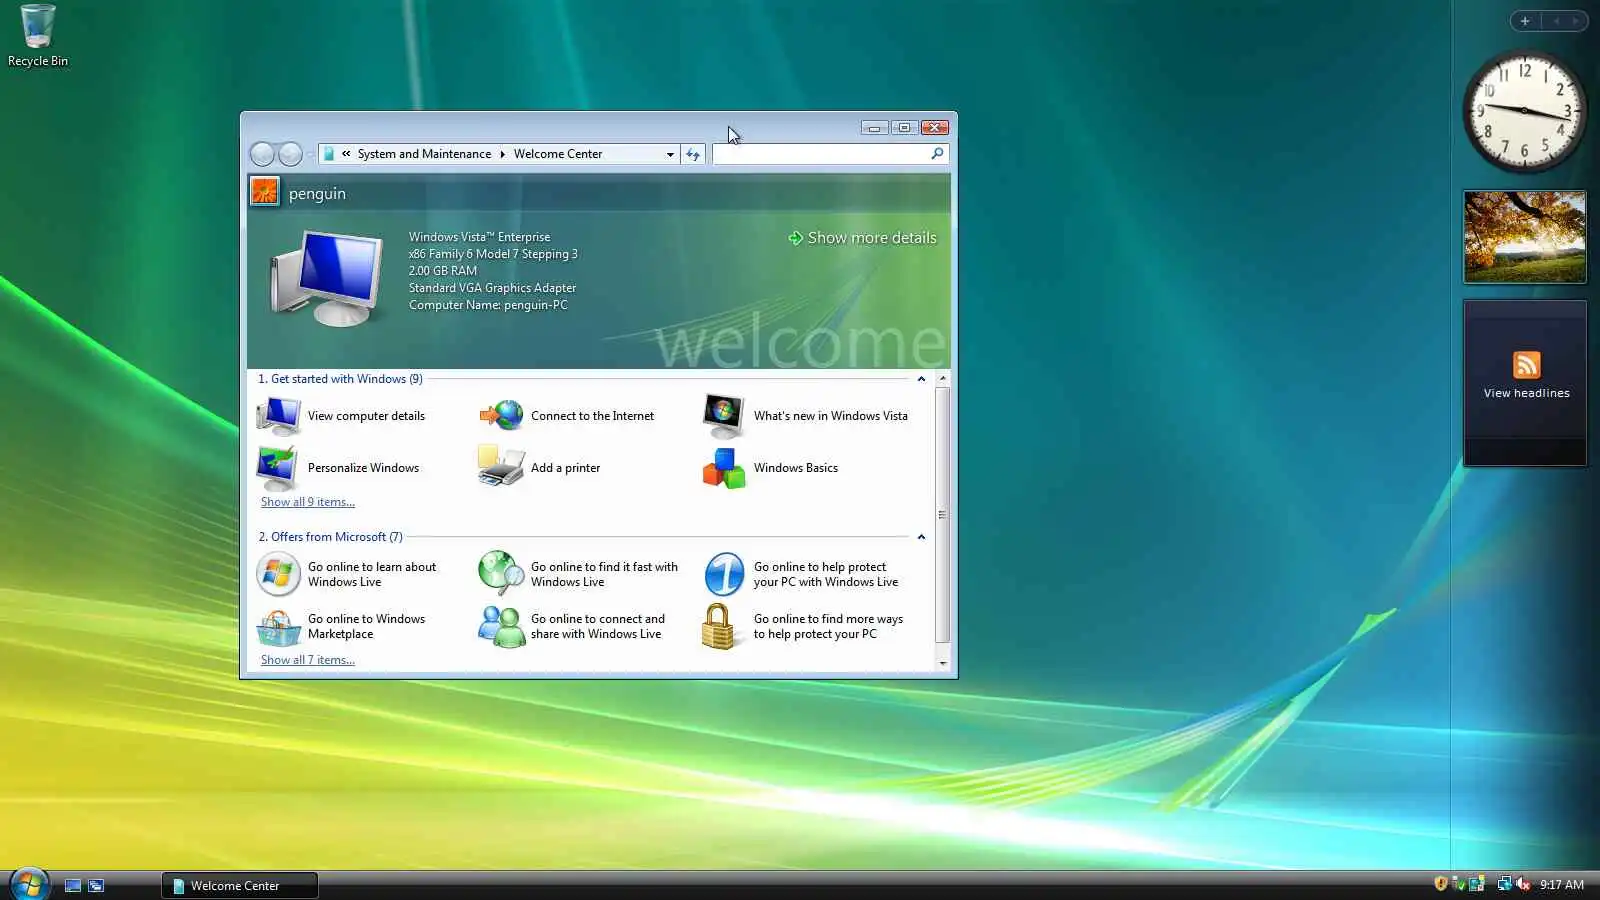Click the 'Windows Vista Enterprise' text
Viewport: 1600px width, 900px height.
479,237
